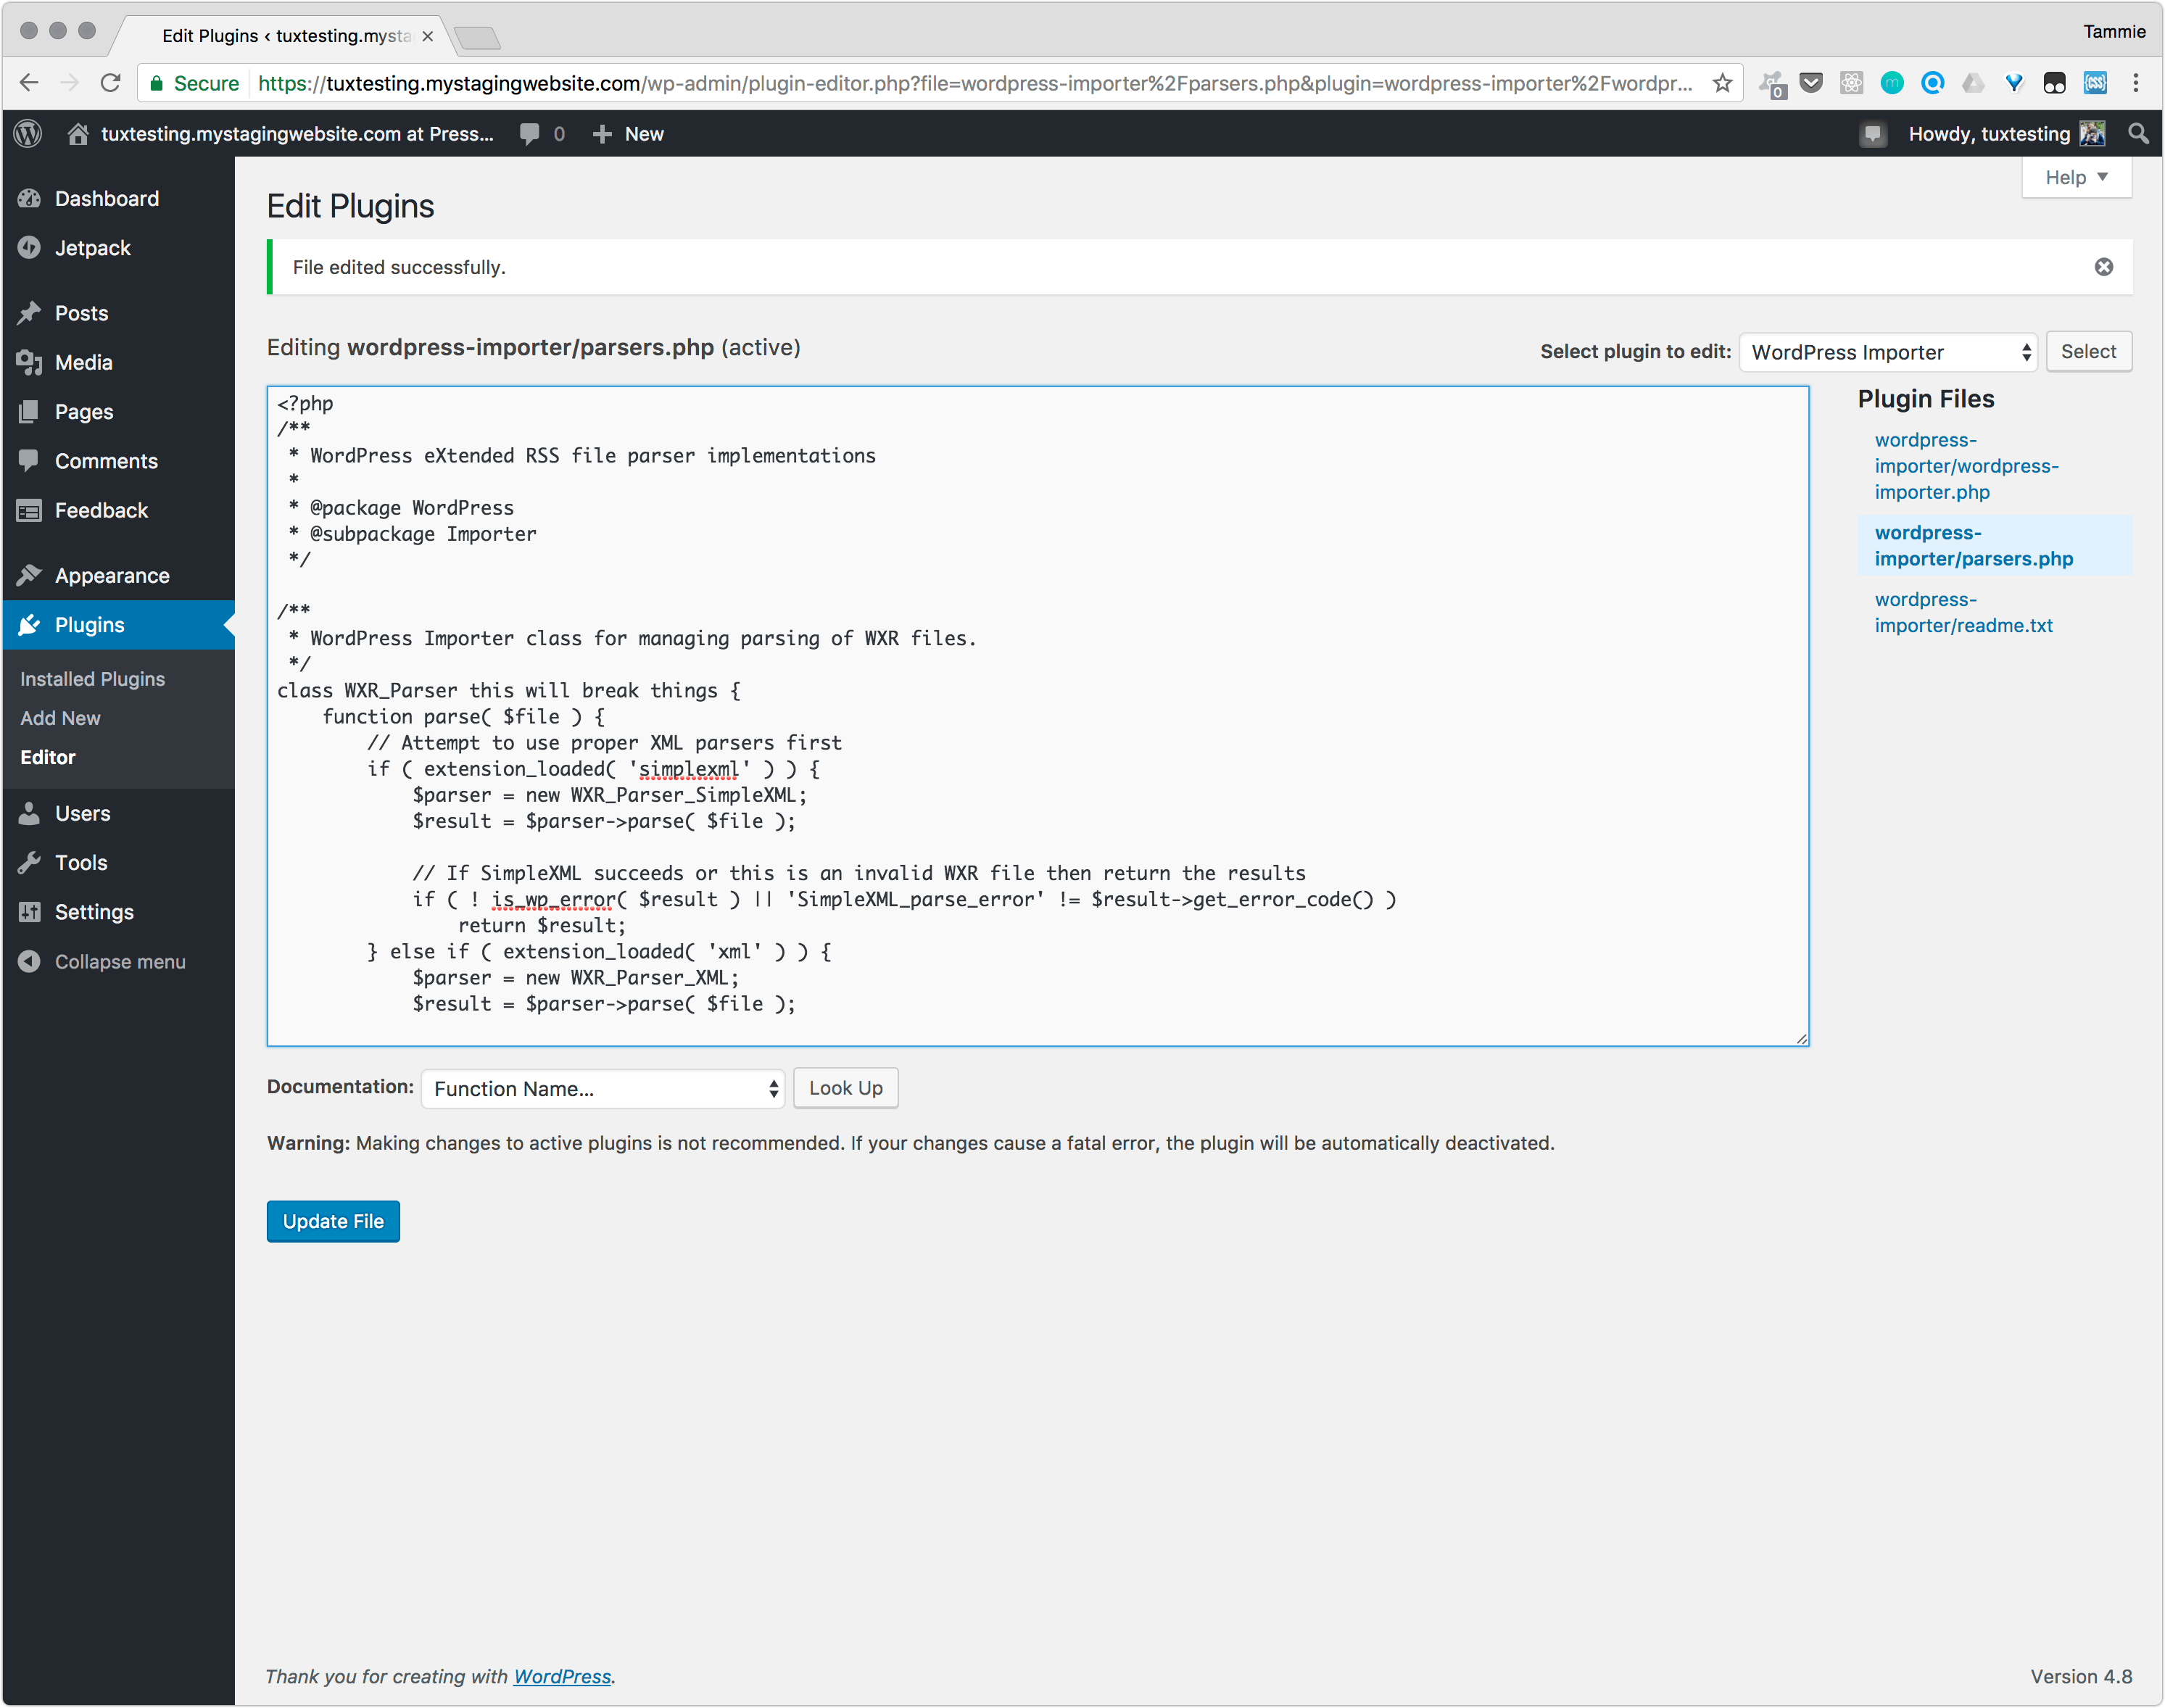The image size is (2165, 1708).
Task: Click the Jetpack icon in sidebar
Action: tap(29, 248)
